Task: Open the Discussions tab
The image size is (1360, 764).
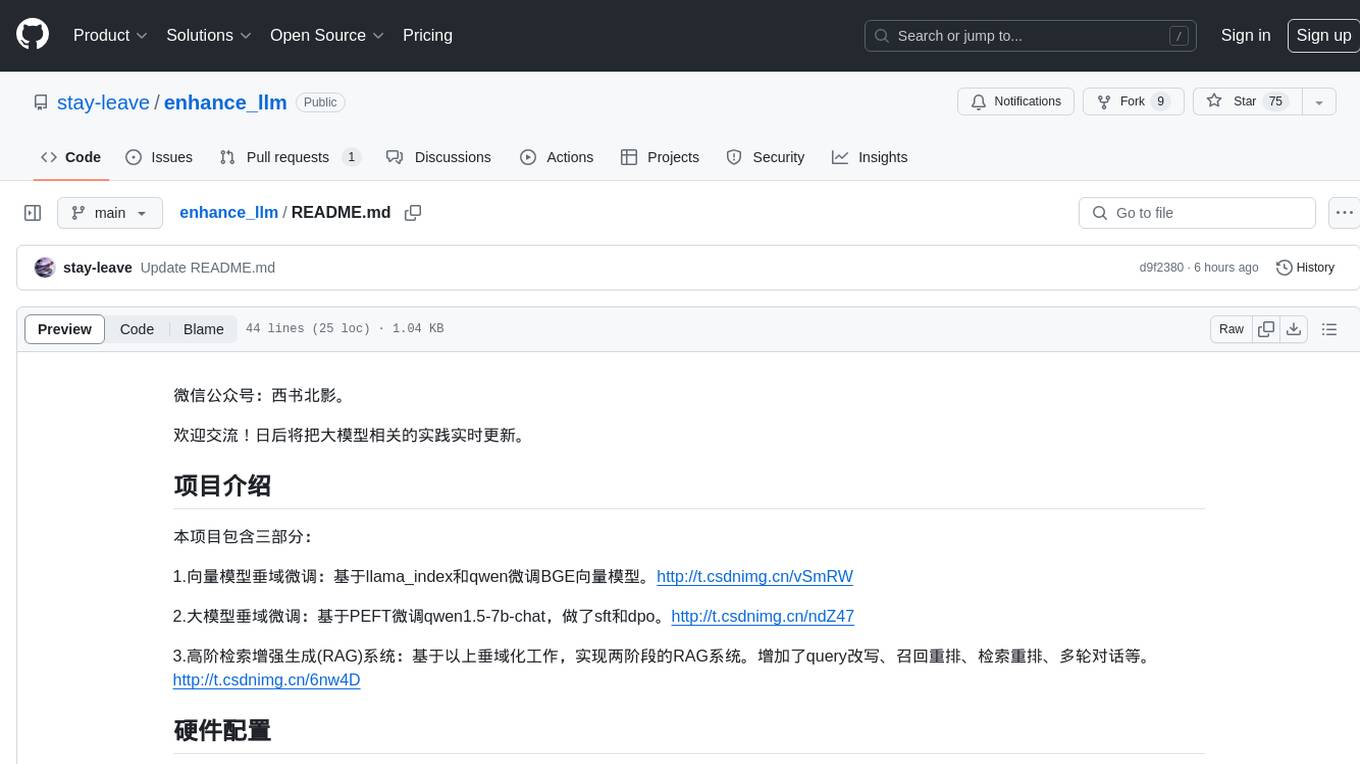Action: pos(439,157)
